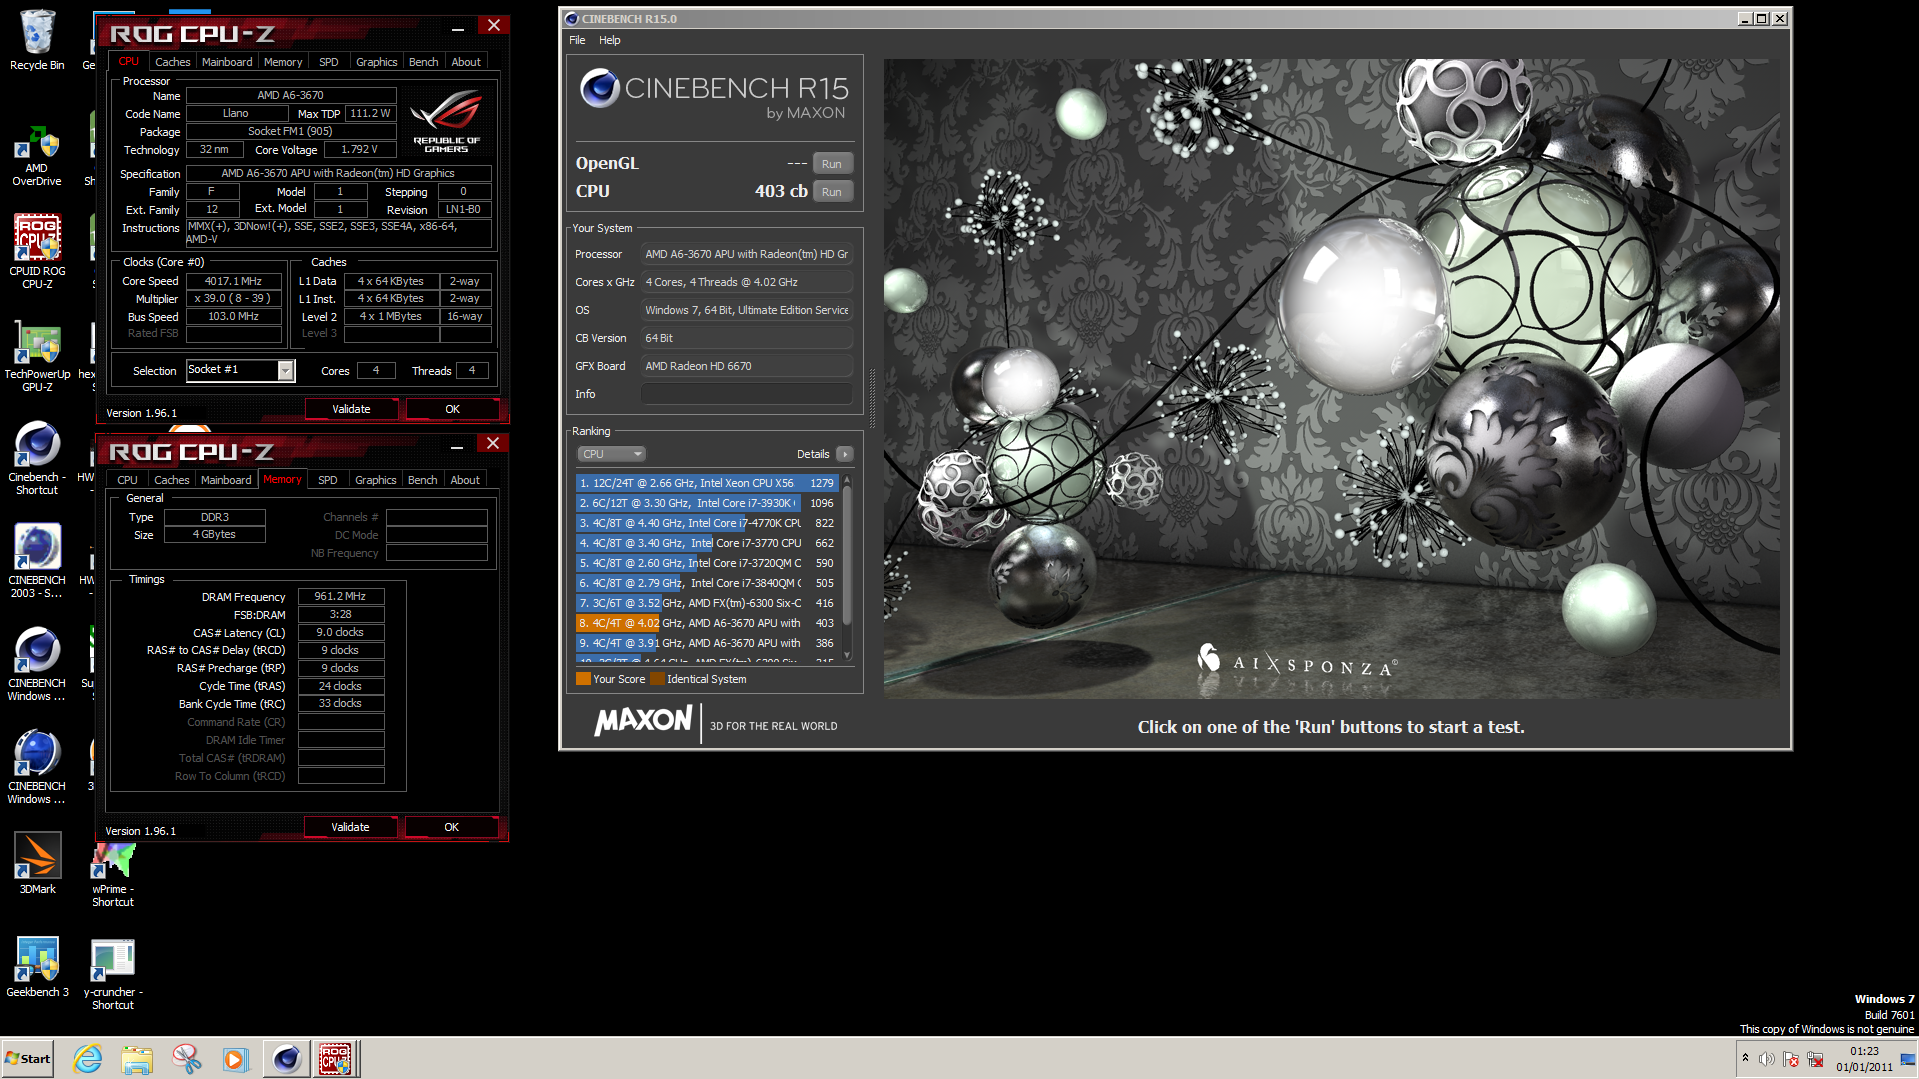Open the Recycle Bin desktop icon
The image size is (1919, 1079).
(37, 40)
